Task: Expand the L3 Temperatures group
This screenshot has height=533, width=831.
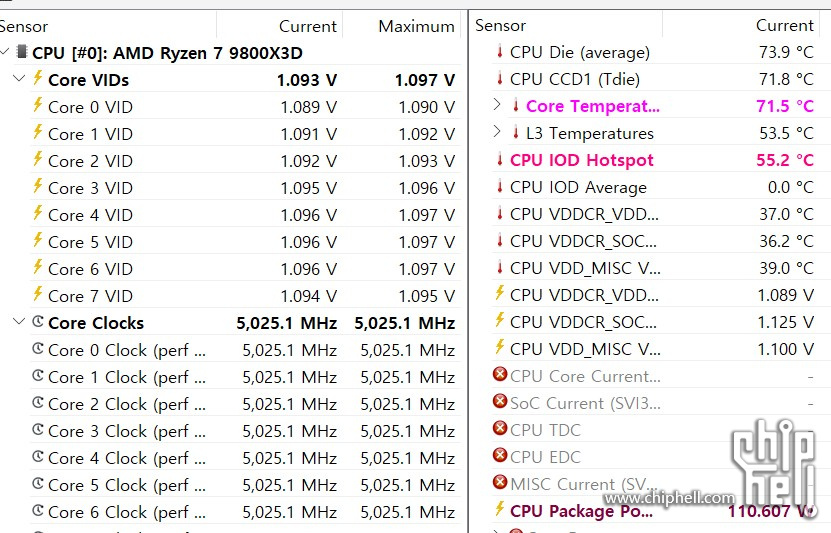Action: 497,133
